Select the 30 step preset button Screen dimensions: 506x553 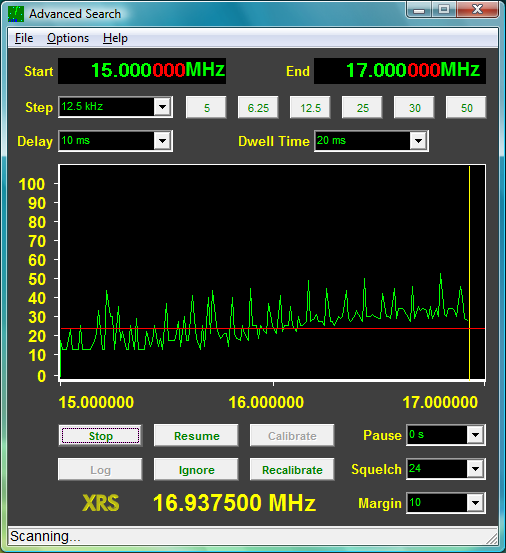[414, 107]
